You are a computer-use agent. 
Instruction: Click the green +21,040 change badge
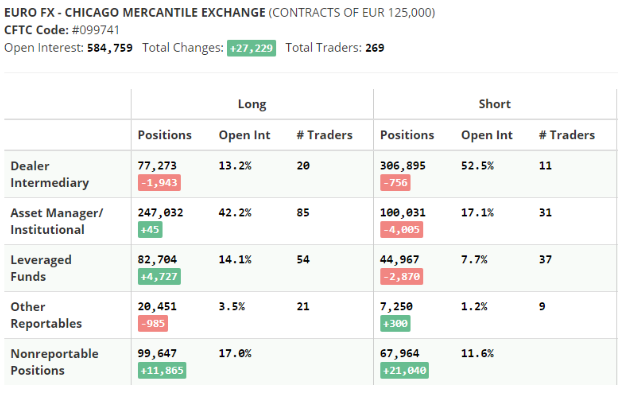[404, 370]
